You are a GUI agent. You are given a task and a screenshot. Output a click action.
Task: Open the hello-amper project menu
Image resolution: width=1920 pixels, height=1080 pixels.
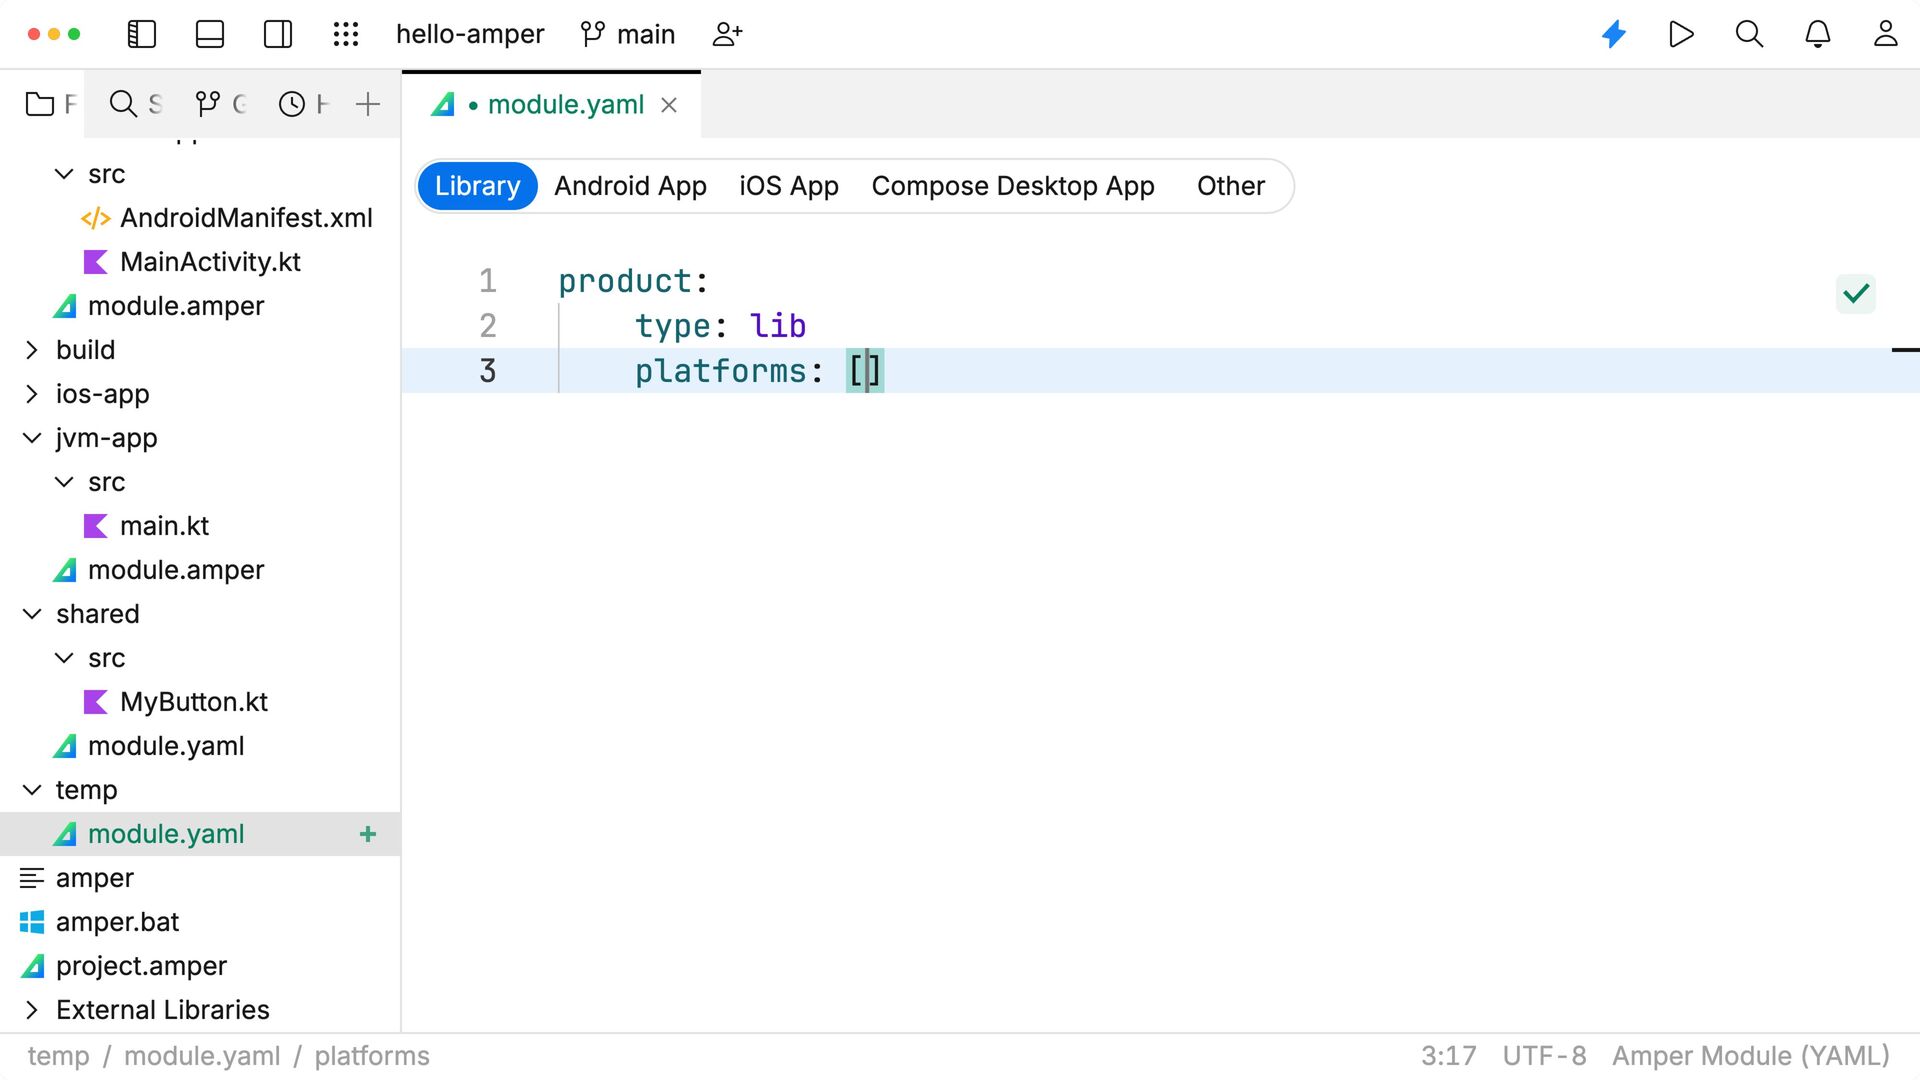point(470,34)
